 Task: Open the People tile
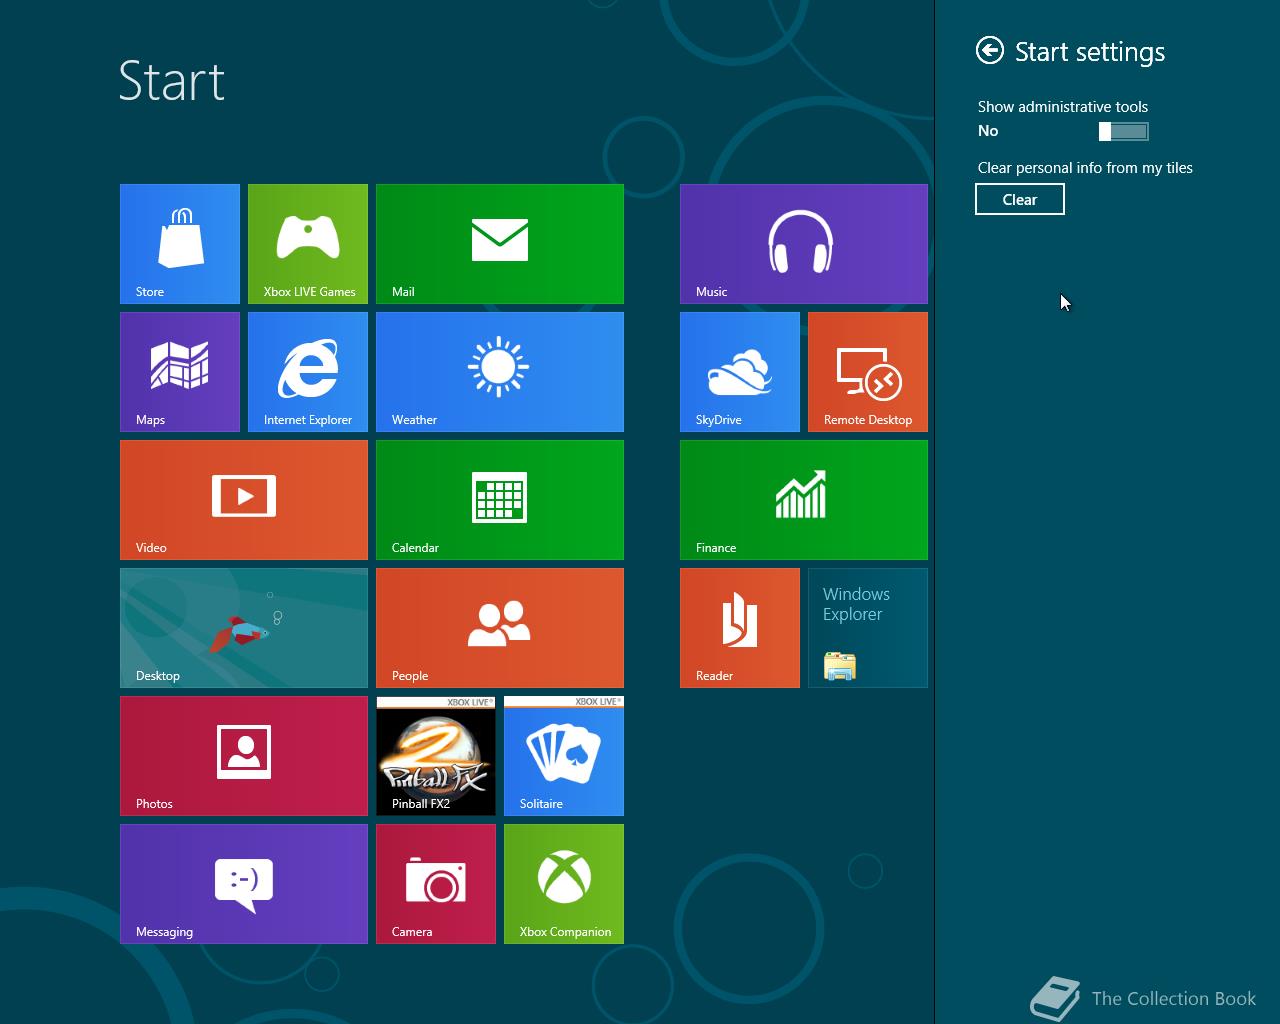click(500, 628)
